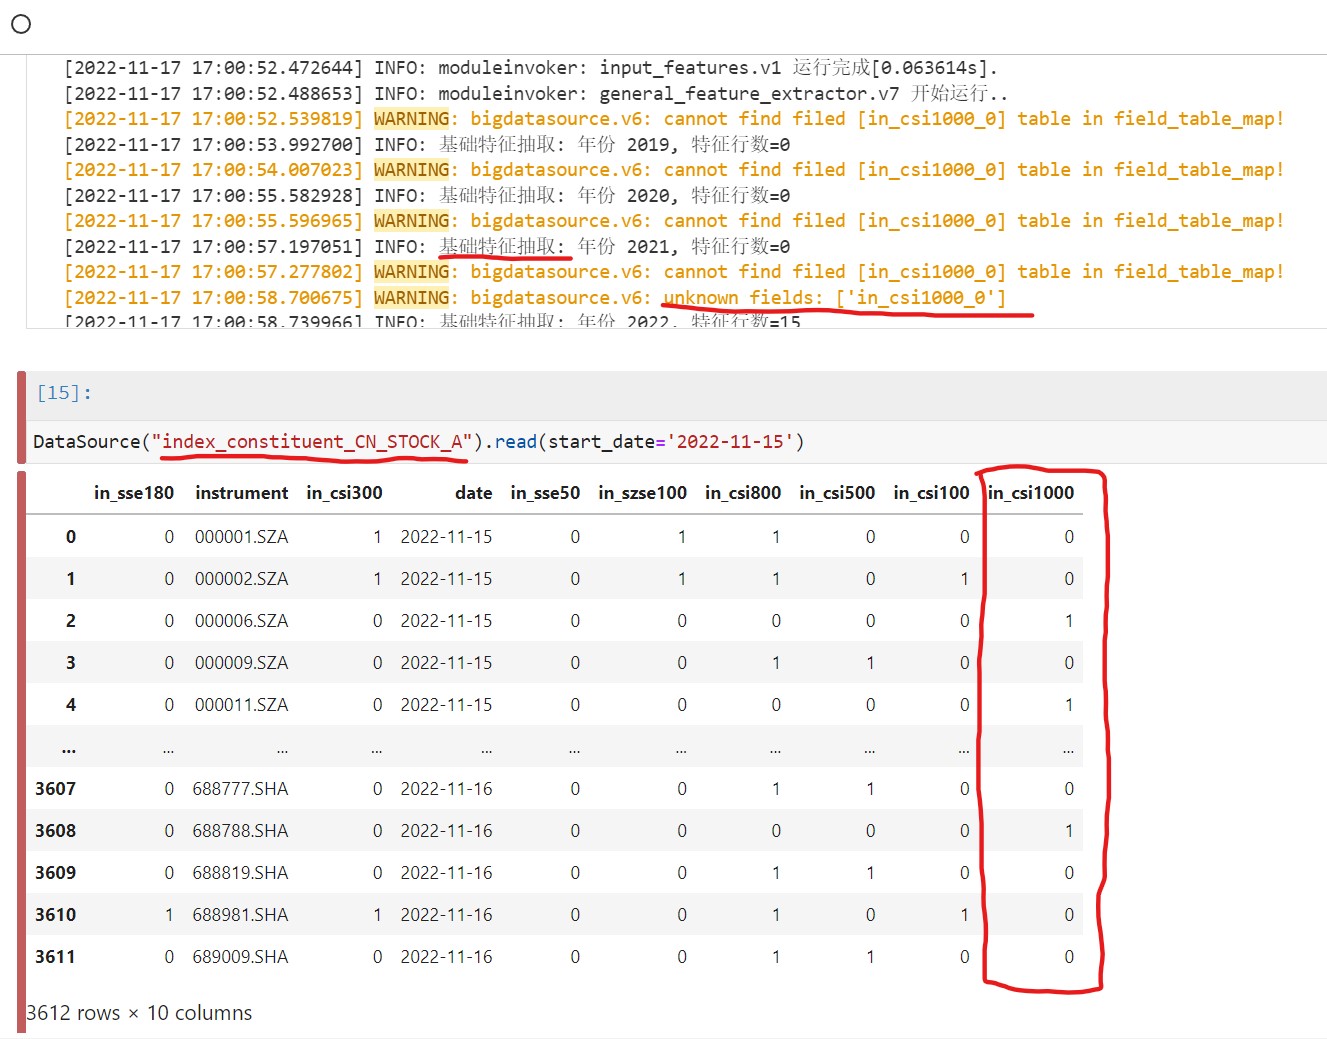Viewport: 1327px width, 1039px height.
Task: Click the instrument cell 000001.SZA
Action: 241,537
